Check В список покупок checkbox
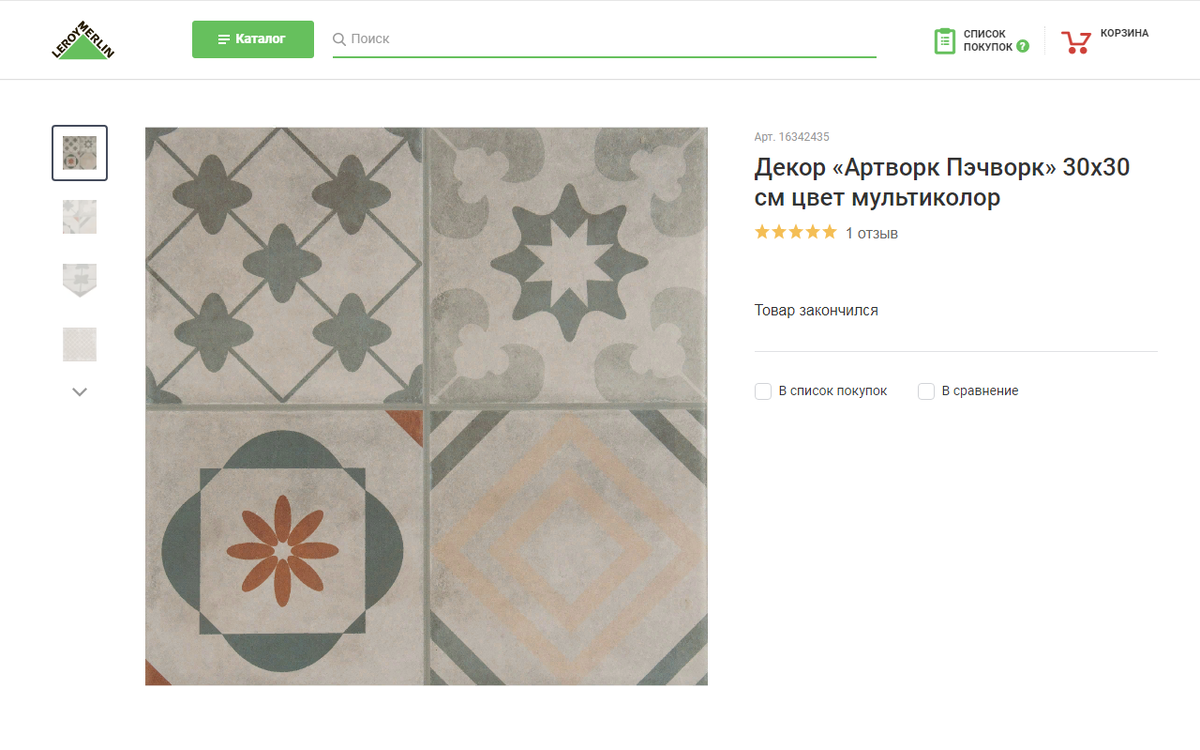The height and width of the screenshot is (750, 1200). [763, 391]
